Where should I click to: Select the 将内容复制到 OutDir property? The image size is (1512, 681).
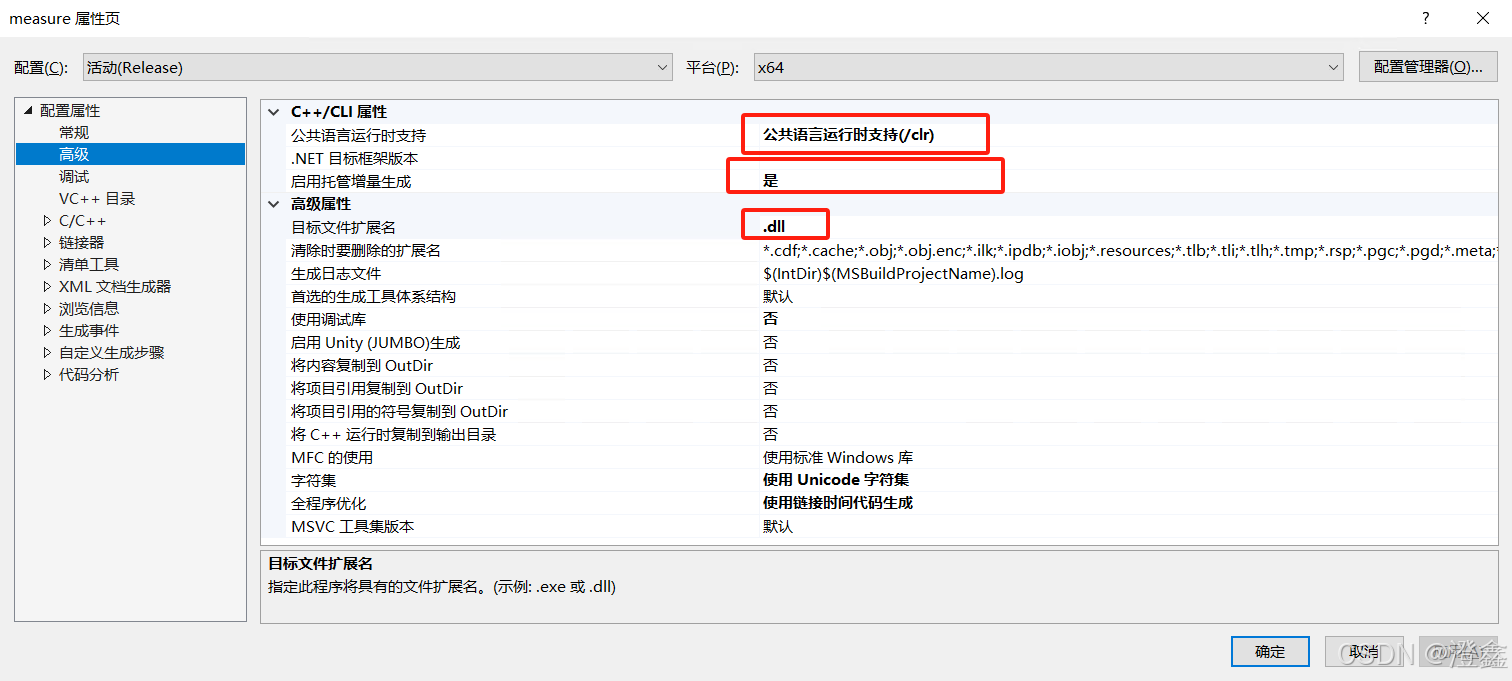click(x=362, y=365)
